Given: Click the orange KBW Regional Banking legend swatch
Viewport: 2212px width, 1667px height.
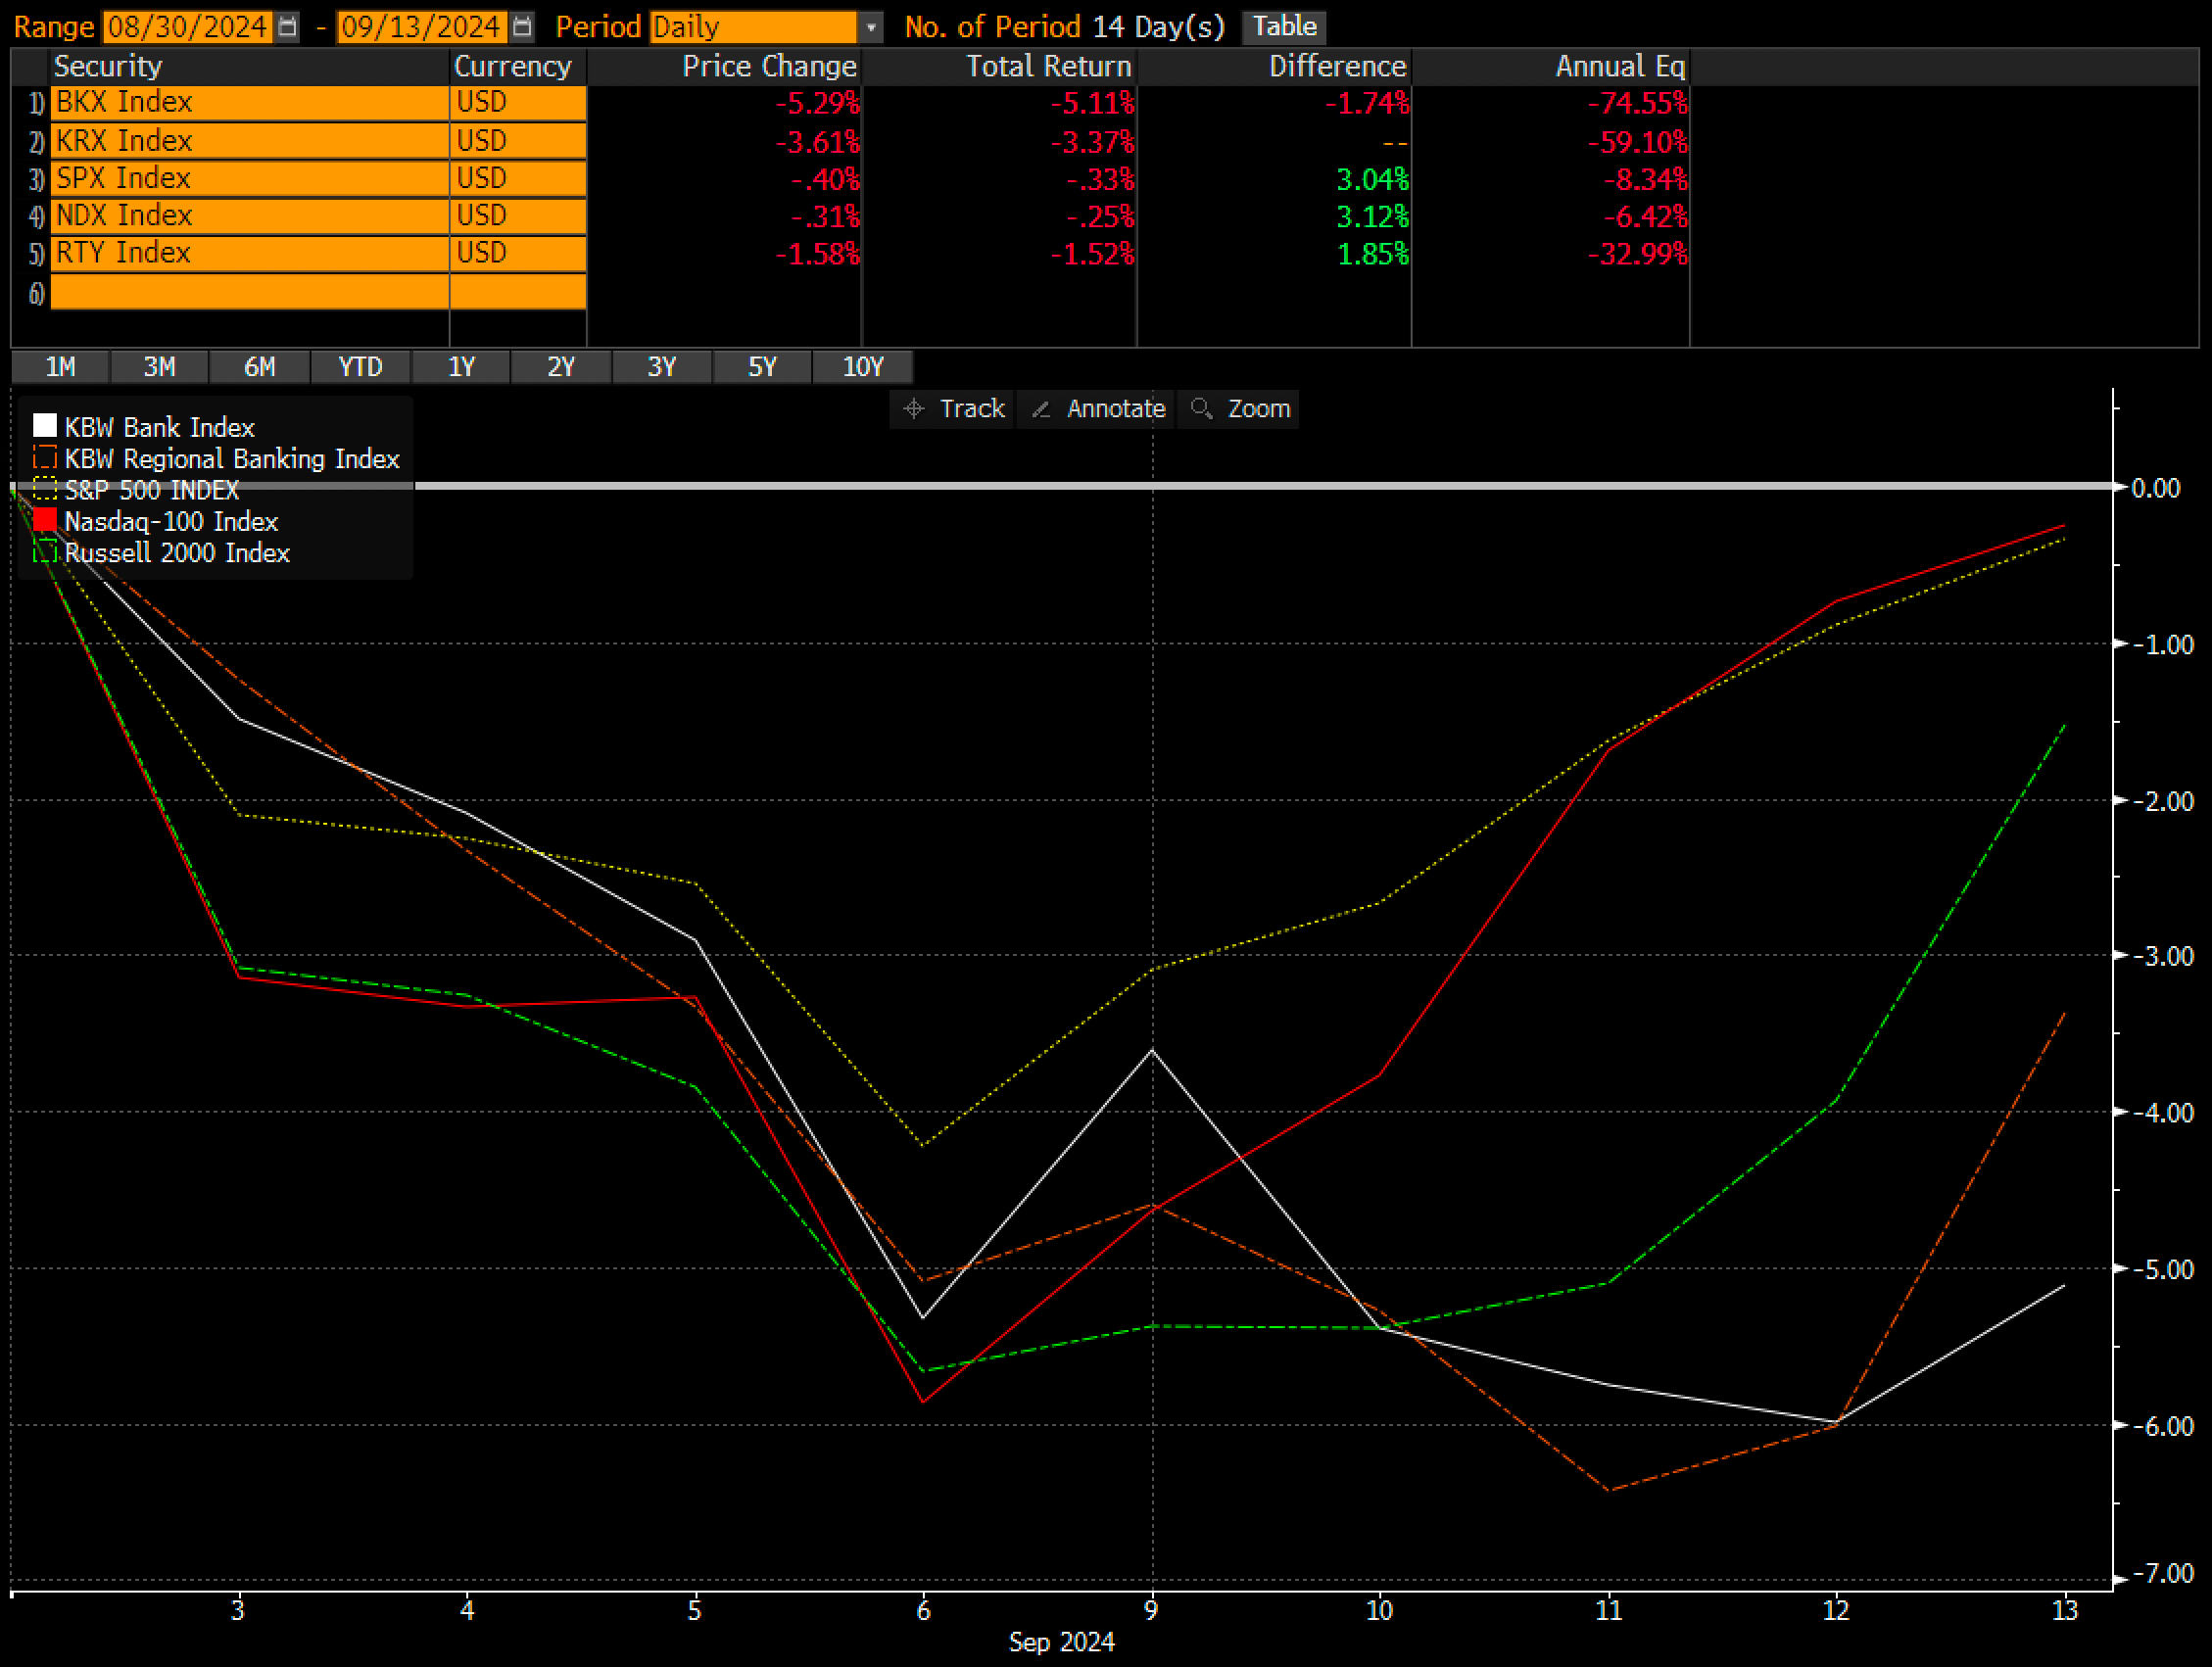Looking at the screenshot, I should tap(45, 458).
